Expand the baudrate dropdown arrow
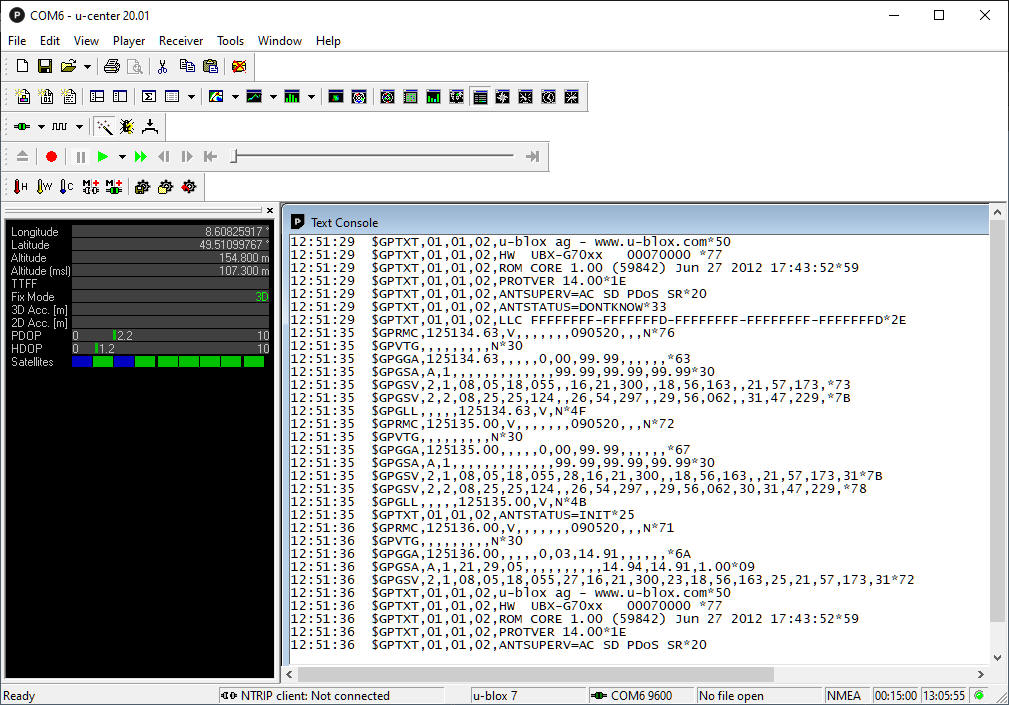 [x=82, y=127]
